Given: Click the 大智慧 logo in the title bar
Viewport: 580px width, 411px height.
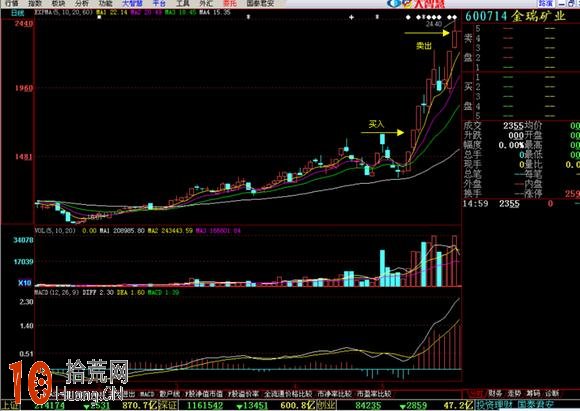Looking at the screenshot, I should 417,3.
